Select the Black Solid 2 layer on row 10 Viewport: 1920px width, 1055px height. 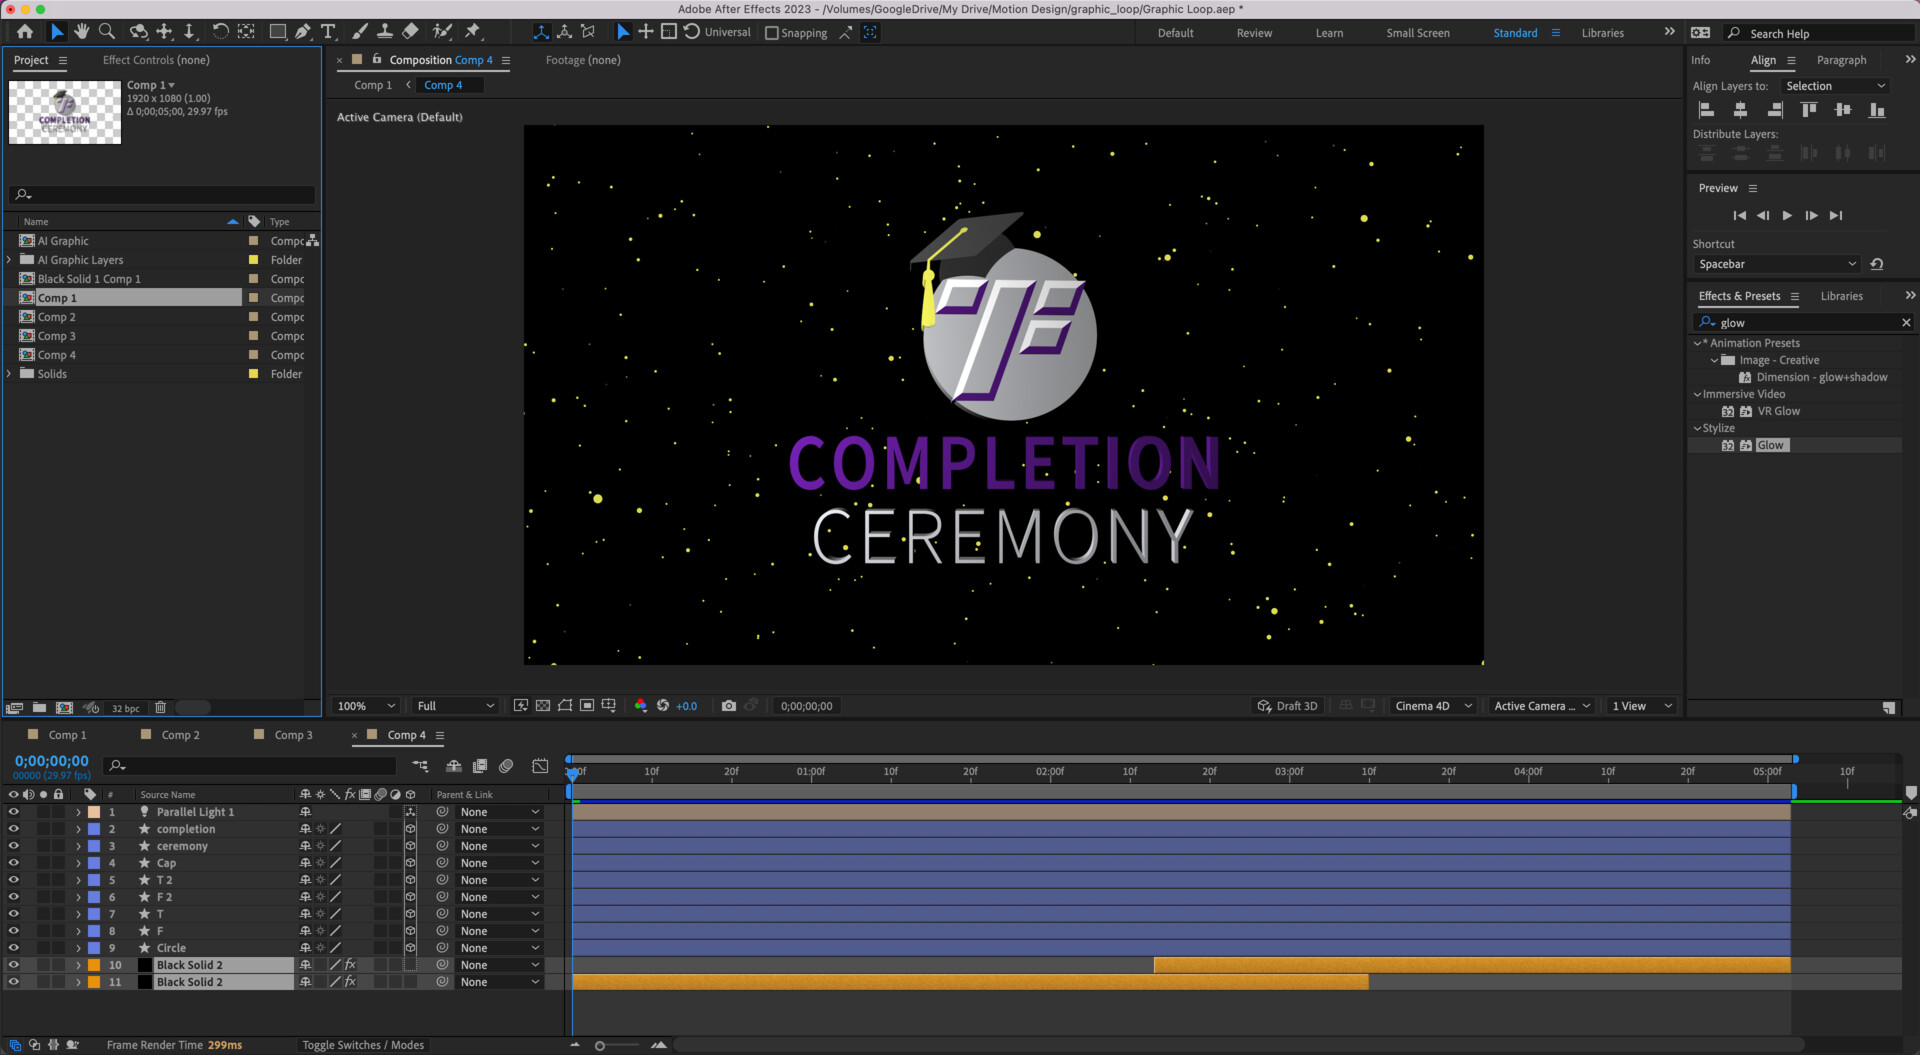[190, 965]
